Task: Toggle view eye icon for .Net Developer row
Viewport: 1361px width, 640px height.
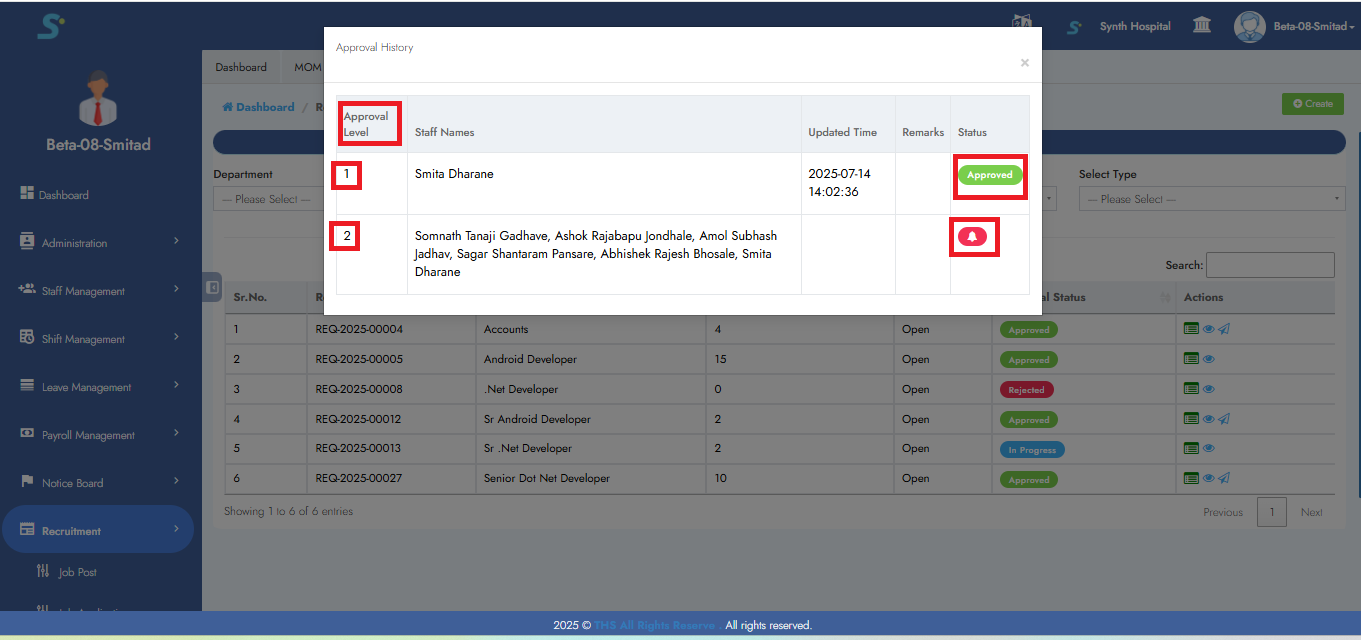Action: tap(1208, 389)
